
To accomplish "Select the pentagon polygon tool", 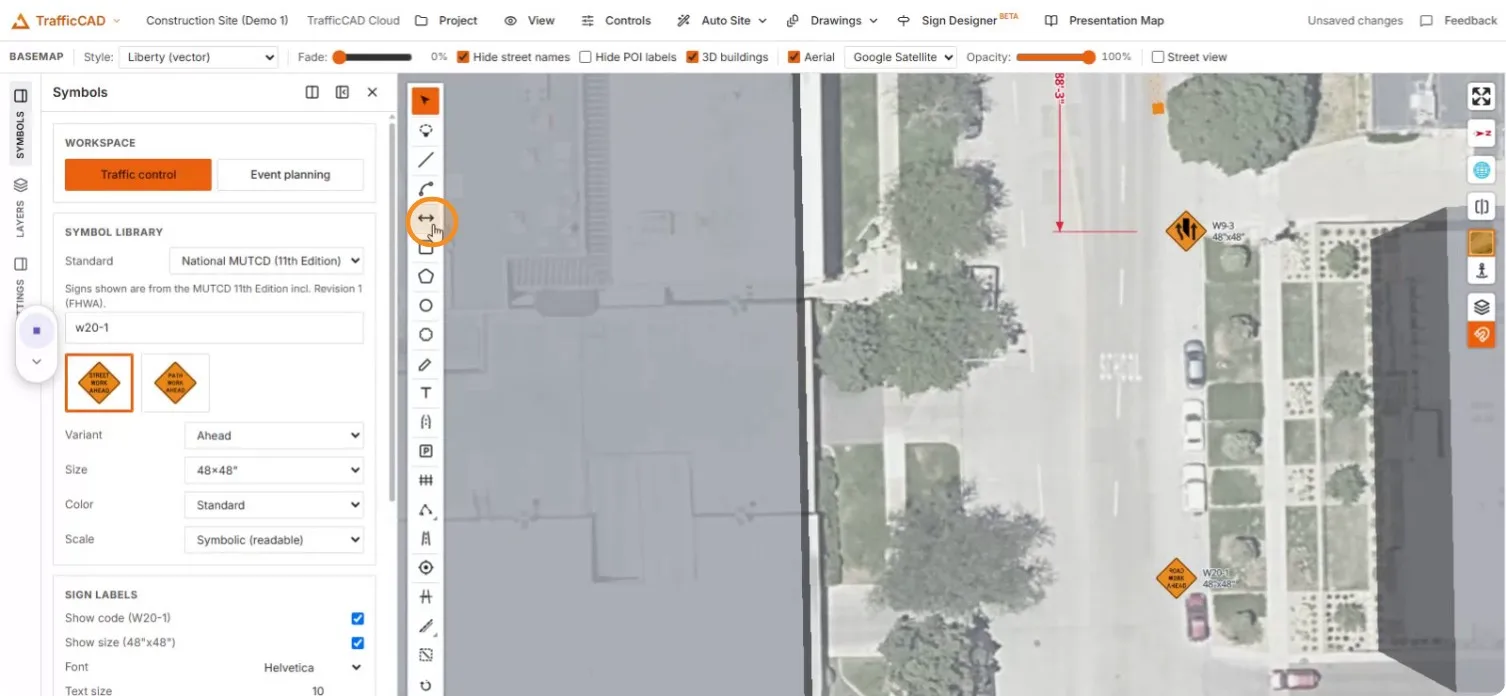I will [x=426, y=276].
